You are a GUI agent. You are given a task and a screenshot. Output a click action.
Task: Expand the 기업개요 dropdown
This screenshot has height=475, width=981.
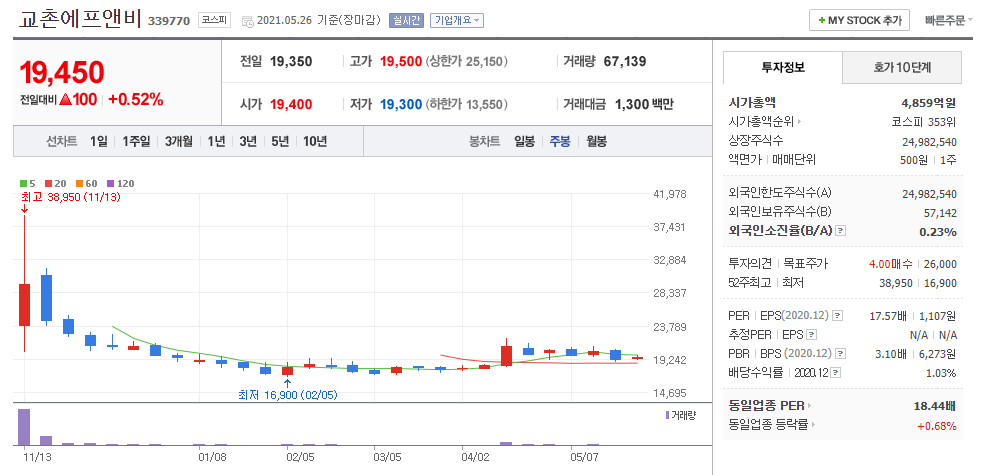(456, 20)
